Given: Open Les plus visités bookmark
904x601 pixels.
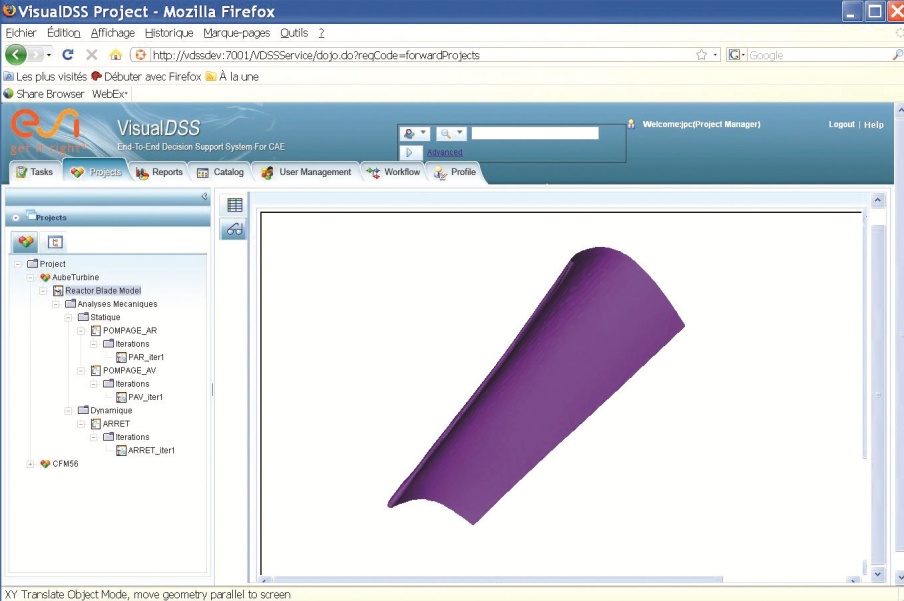Looking at the screenshot, I should pos(45,77).
